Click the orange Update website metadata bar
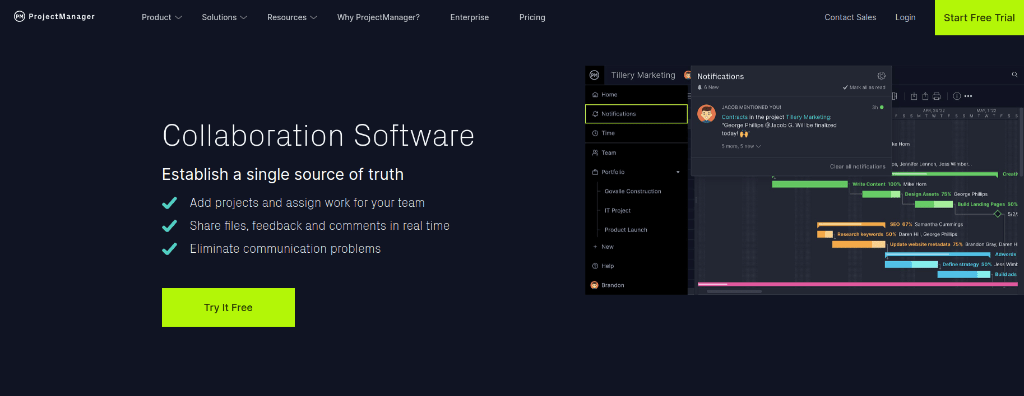The width and height of the screenshot is (1024, 396). pyautogui.click(x=859, y=244)
